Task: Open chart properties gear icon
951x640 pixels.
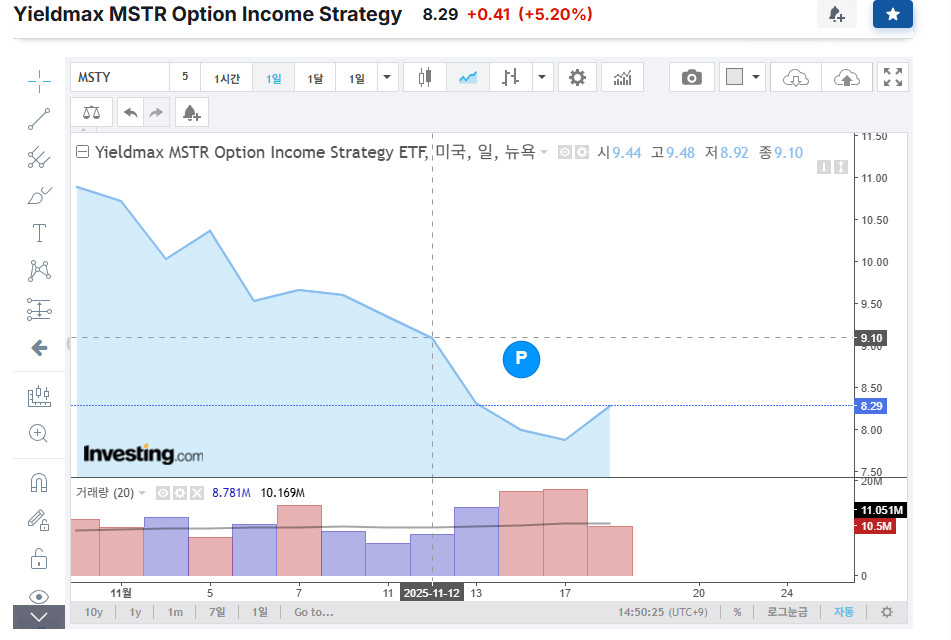Action: point(577,78)
